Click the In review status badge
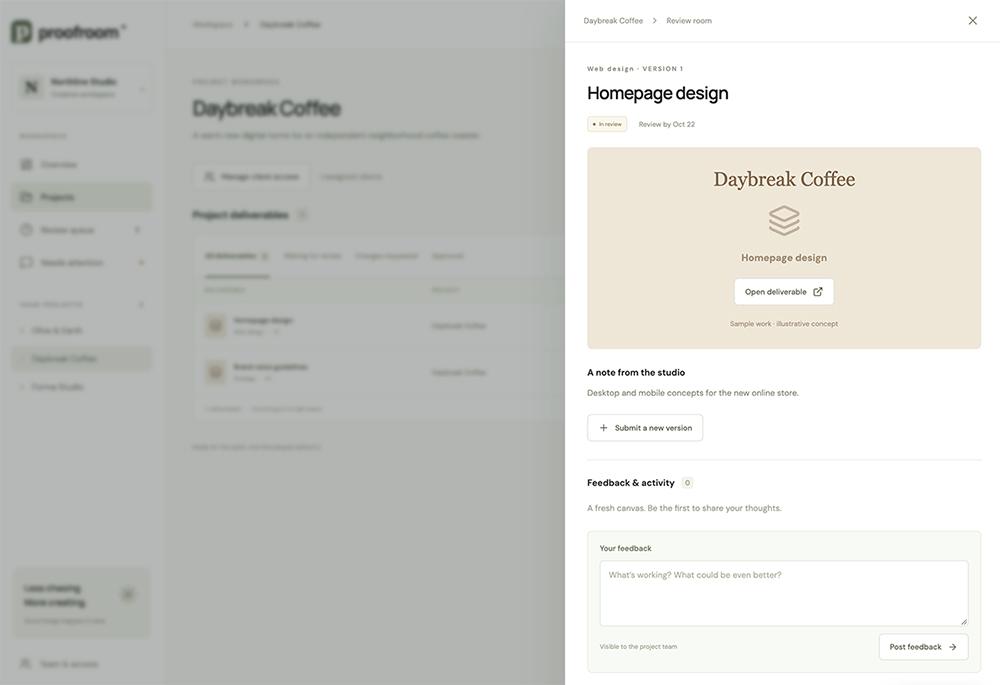 click(x=607, y=124)
